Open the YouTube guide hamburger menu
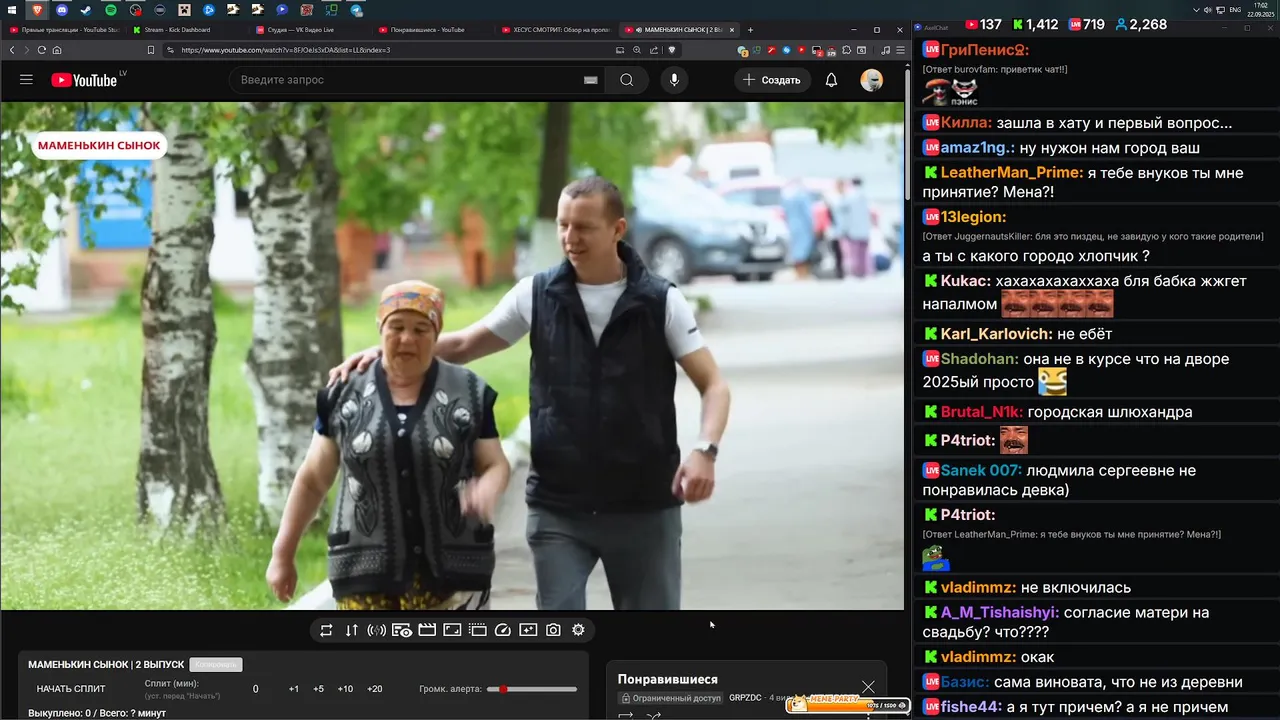 (26, 80)
